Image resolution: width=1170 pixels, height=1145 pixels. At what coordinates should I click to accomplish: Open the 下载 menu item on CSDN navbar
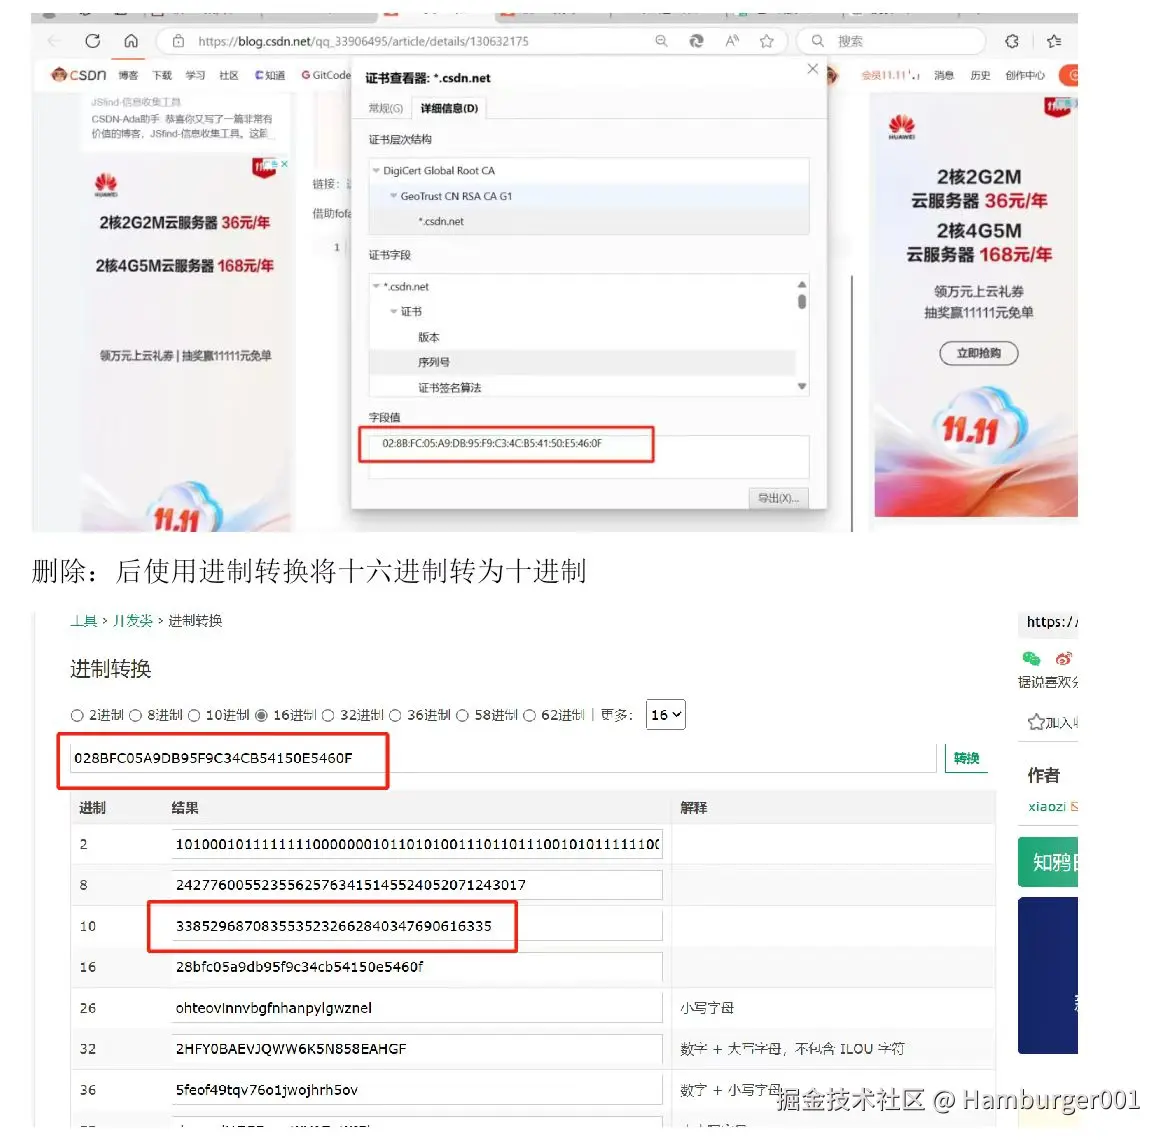click(161, 75)
